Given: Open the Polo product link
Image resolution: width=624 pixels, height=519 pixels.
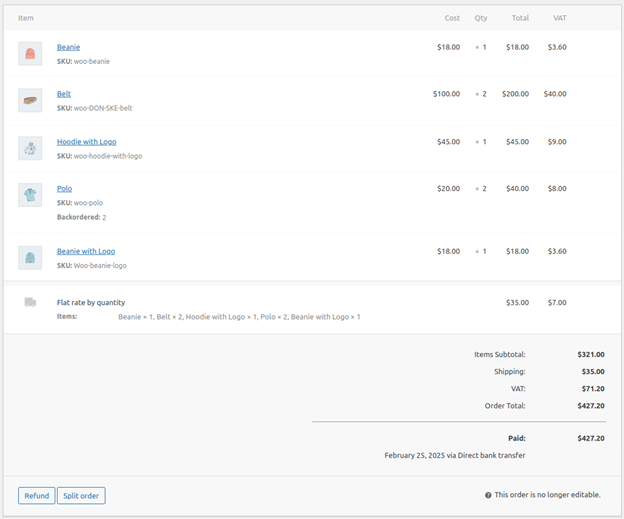Looking at the screenshot, I should 64,189.
